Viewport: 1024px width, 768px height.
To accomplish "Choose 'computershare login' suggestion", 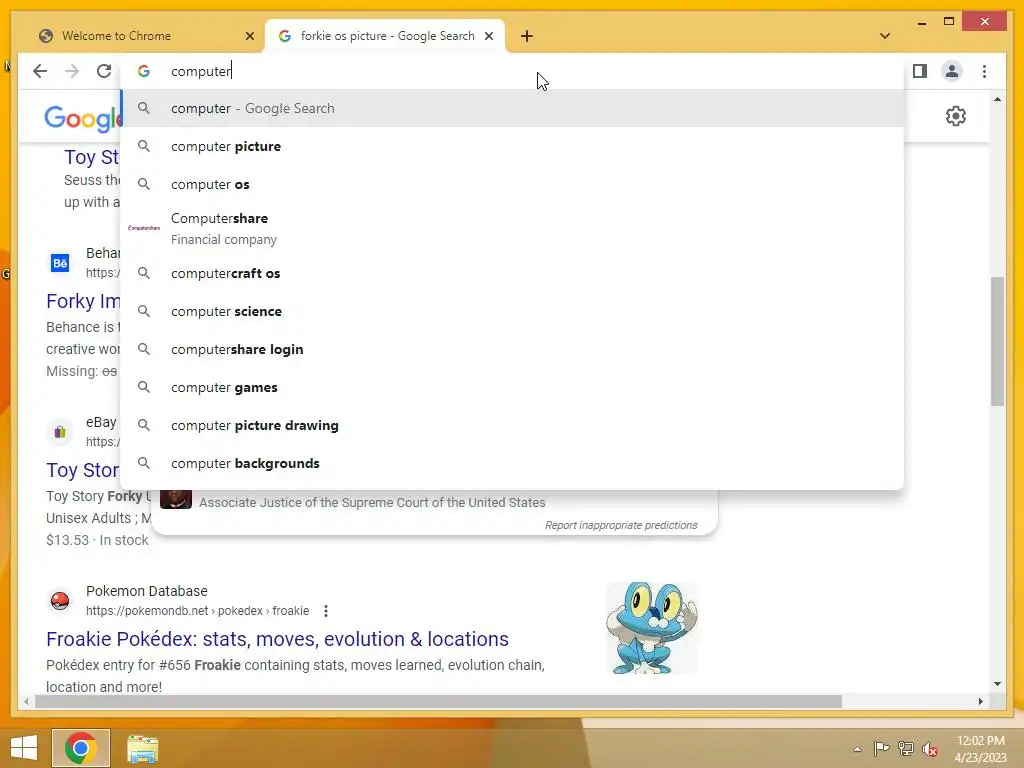I will (513, 349).
